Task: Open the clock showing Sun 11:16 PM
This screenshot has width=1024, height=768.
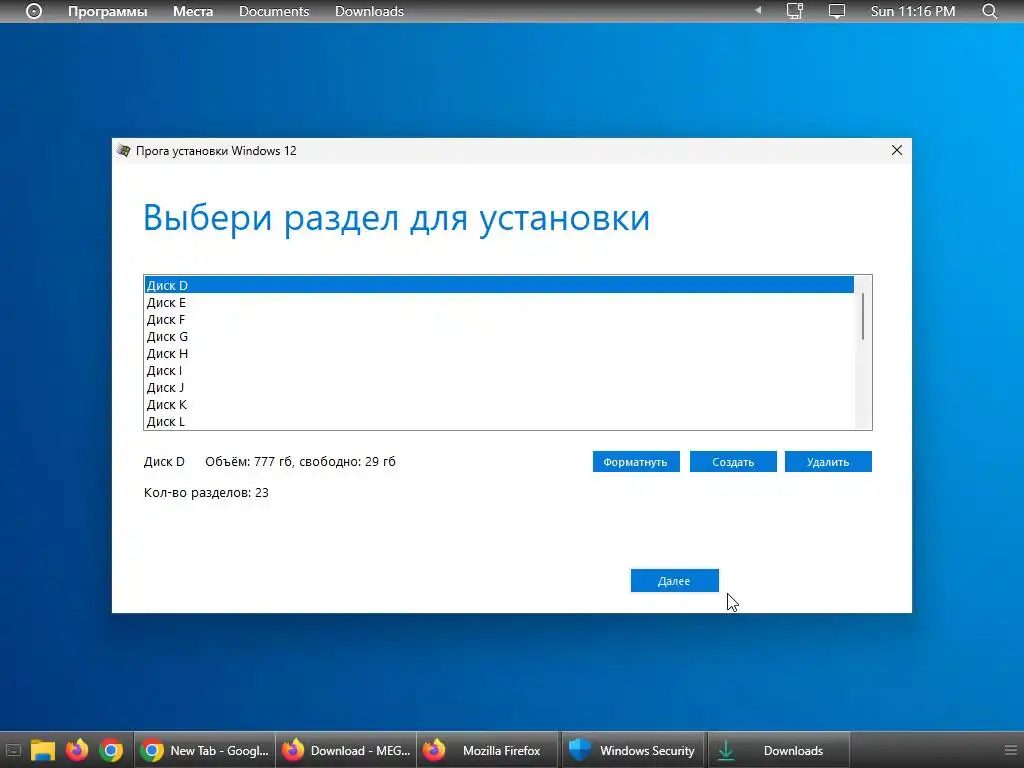Action: click(912, 11)
